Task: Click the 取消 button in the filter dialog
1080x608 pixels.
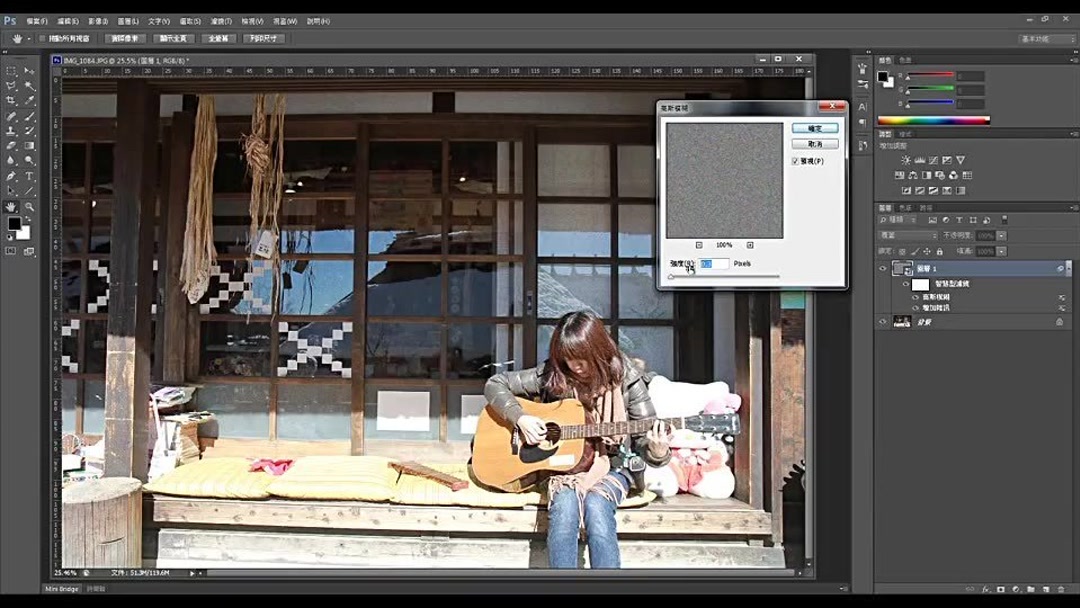Action: tap(816, 142)
